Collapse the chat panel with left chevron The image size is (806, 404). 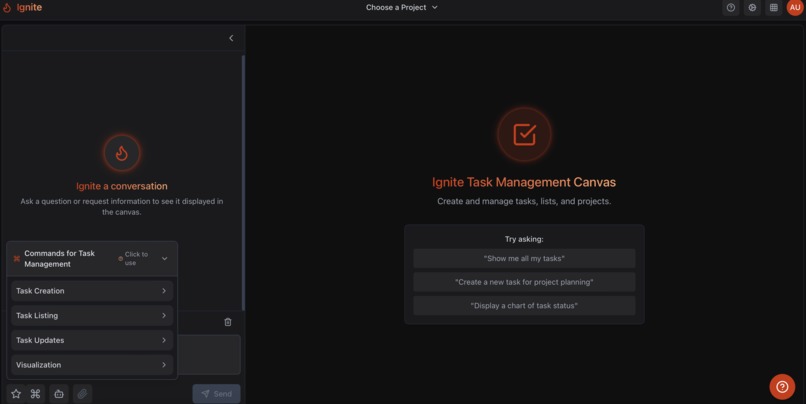pos(231,38)
